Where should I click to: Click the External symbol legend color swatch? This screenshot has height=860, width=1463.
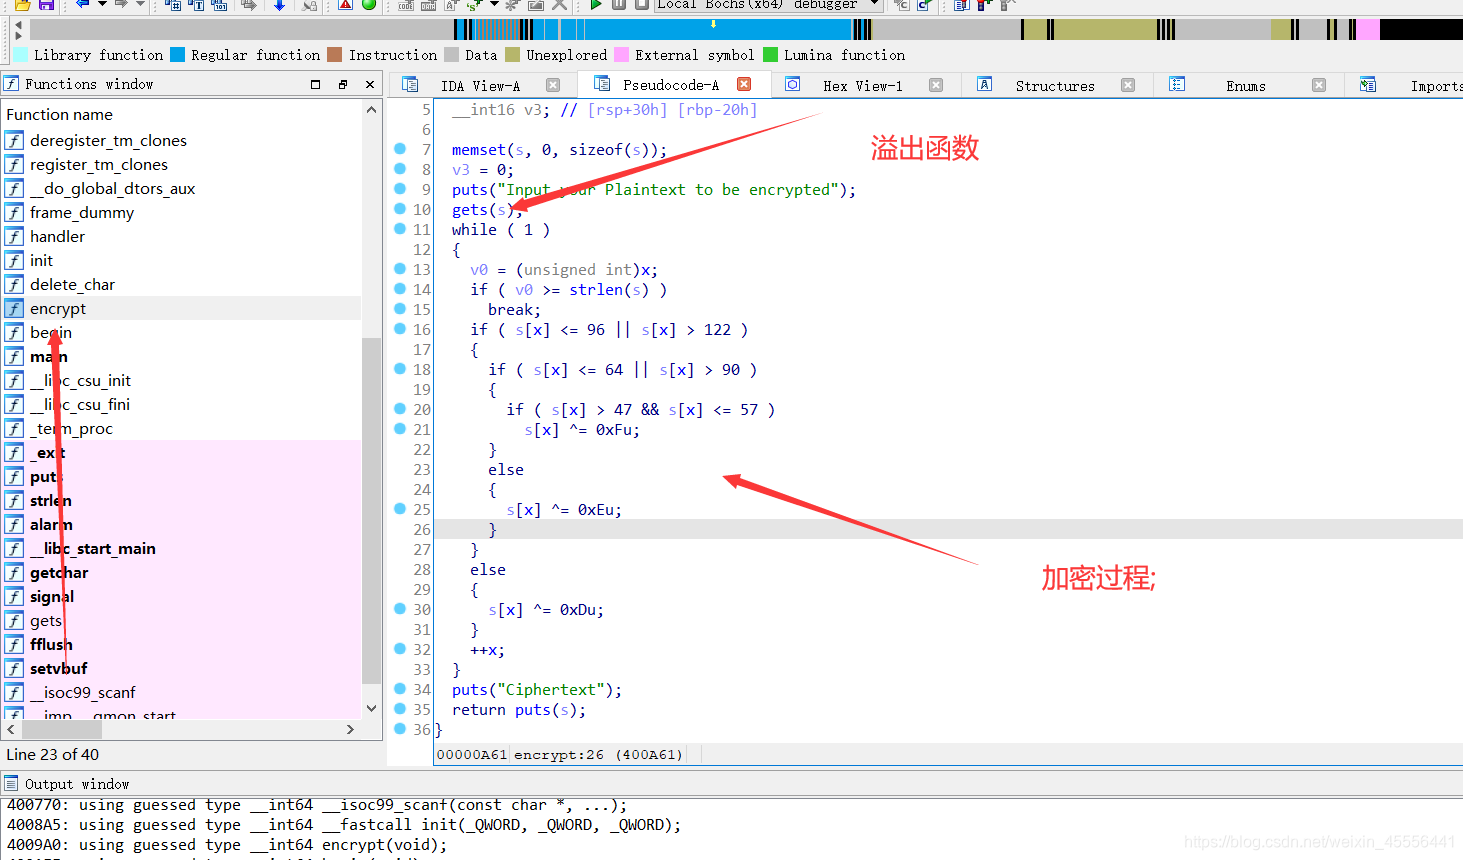click(622, 55)
